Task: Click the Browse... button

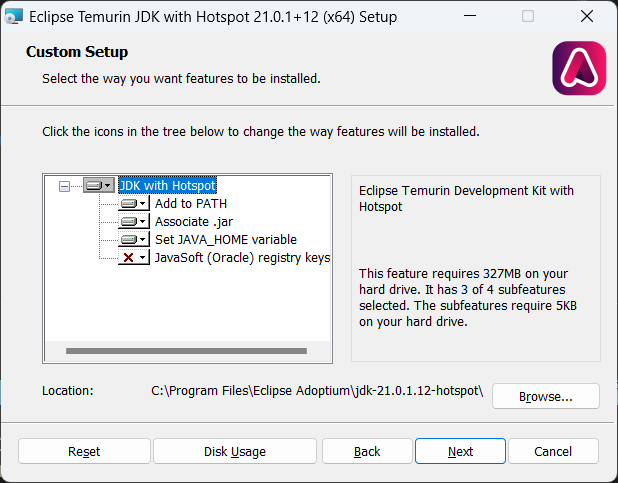Action: pyautogui.click(x=545, y=396)
